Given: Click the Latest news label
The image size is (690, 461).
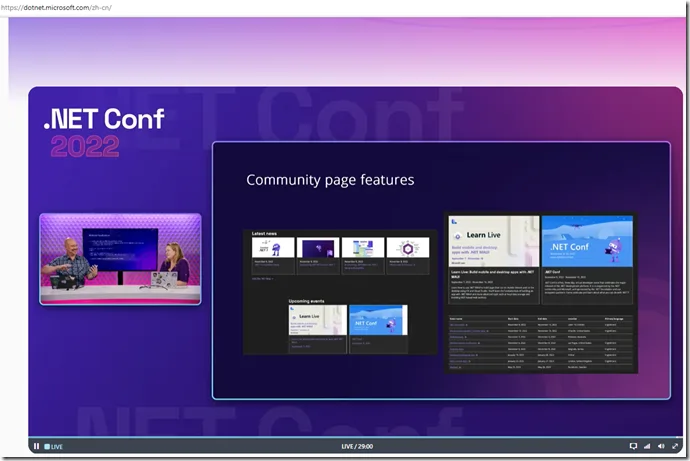Looking at the screenshot, I should 264,234.
